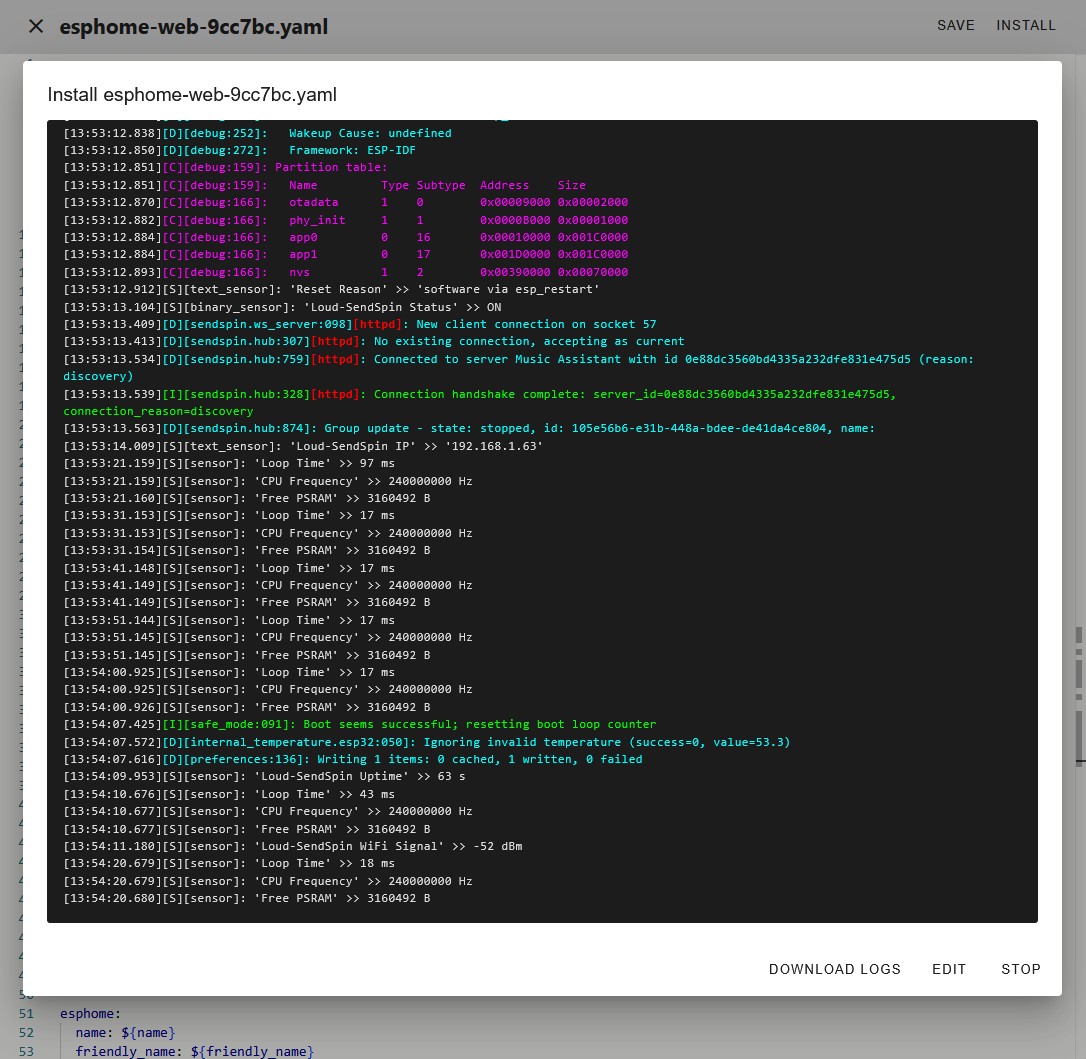
Task: Click the SAVE button in the header
Action: click(x=955, y=26)
